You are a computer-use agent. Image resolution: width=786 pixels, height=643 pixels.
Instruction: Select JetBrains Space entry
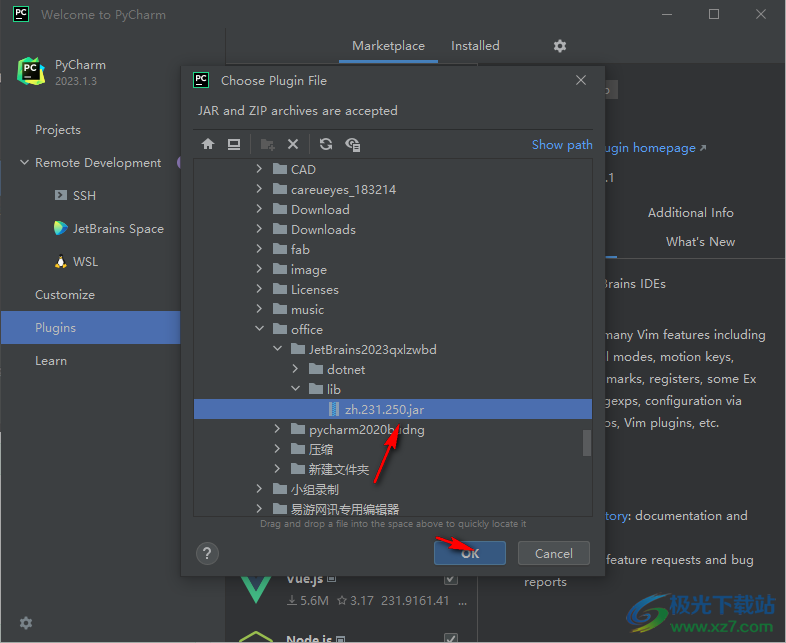(x=118, y=229)
